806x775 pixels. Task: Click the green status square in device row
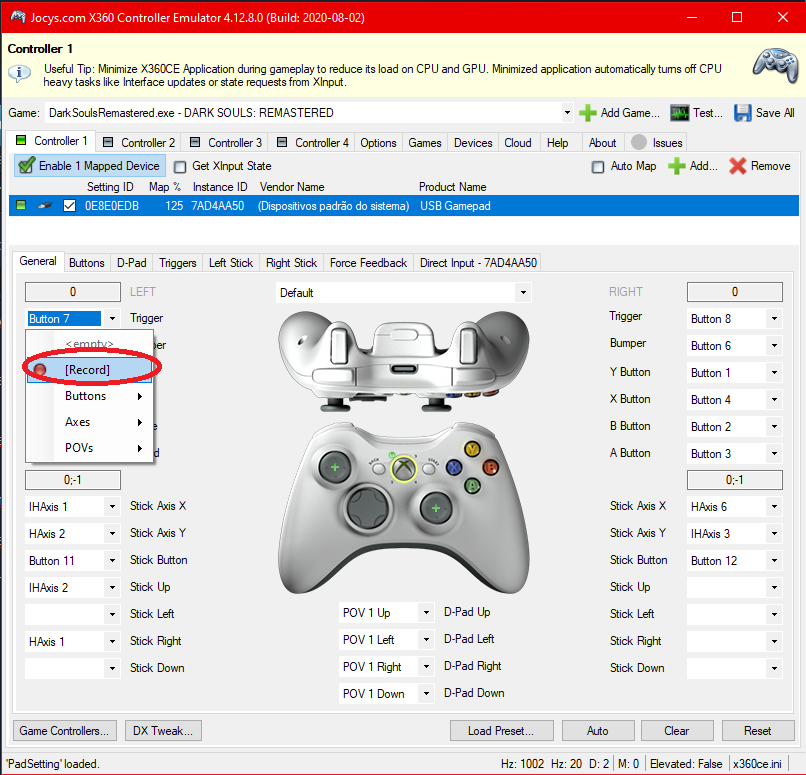(21, 206)
